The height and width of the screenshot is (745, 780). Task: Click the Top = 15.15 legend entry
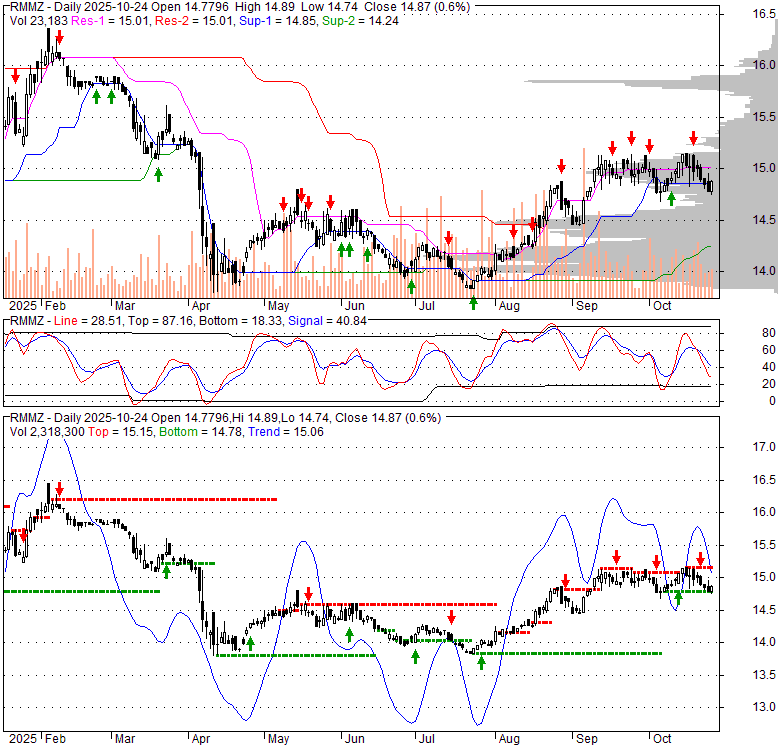[x=120, y=432]
